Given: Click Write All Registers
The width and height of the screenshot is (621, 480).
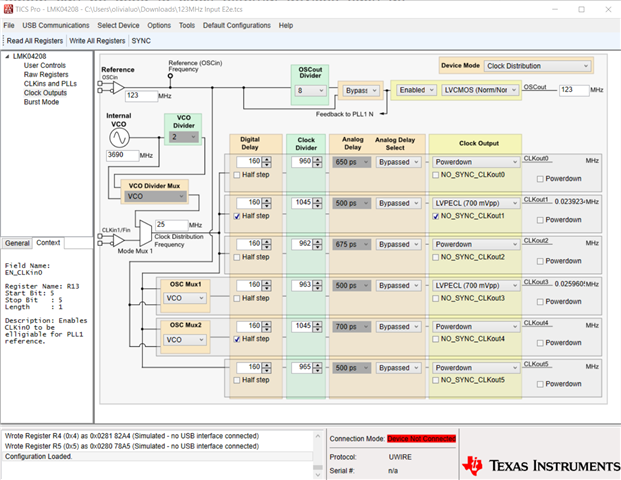Looking at the screenshot, I should point(97,41).
